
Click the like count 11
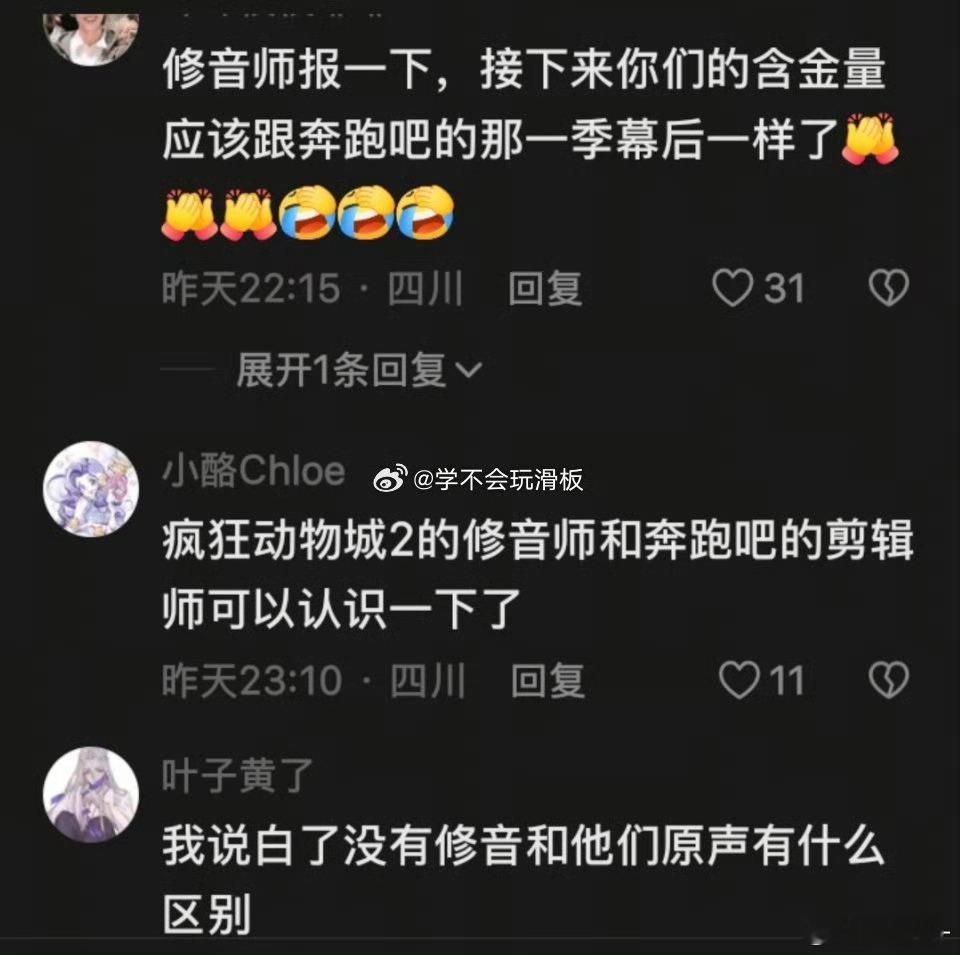(x=786, y=680)
